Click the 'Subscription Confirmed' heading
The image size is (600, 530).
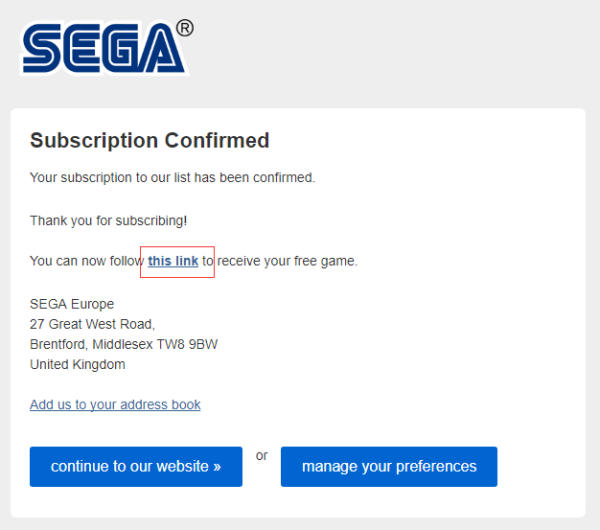click(150, 140)
